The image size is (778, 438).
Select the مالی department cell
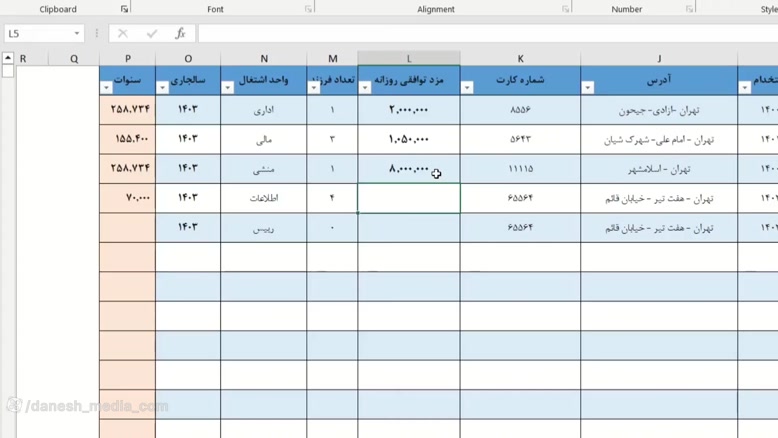264,139
